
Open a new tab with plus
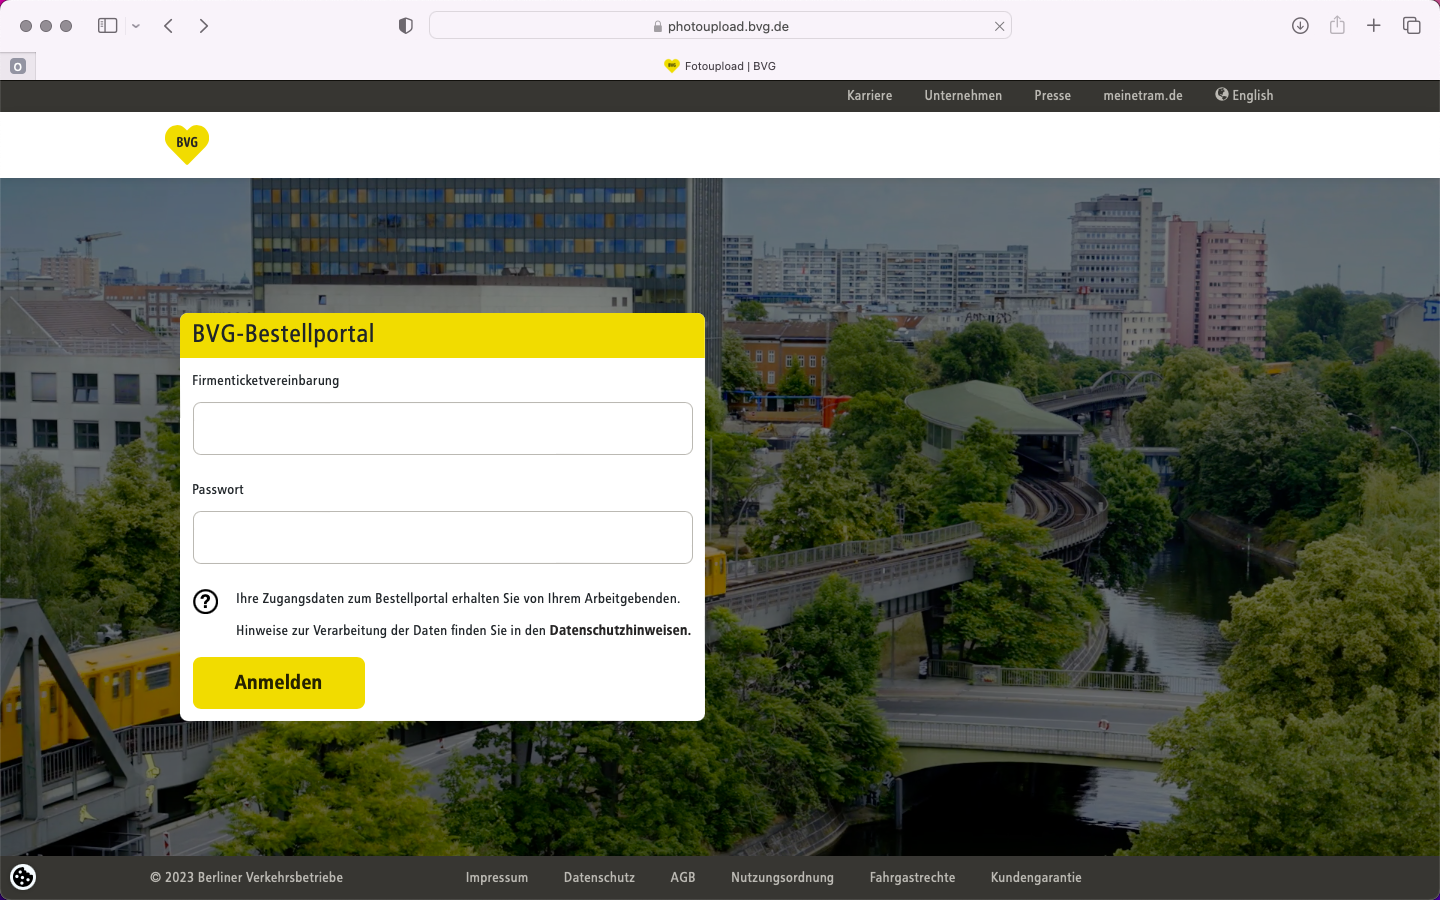click(1374, 25)
